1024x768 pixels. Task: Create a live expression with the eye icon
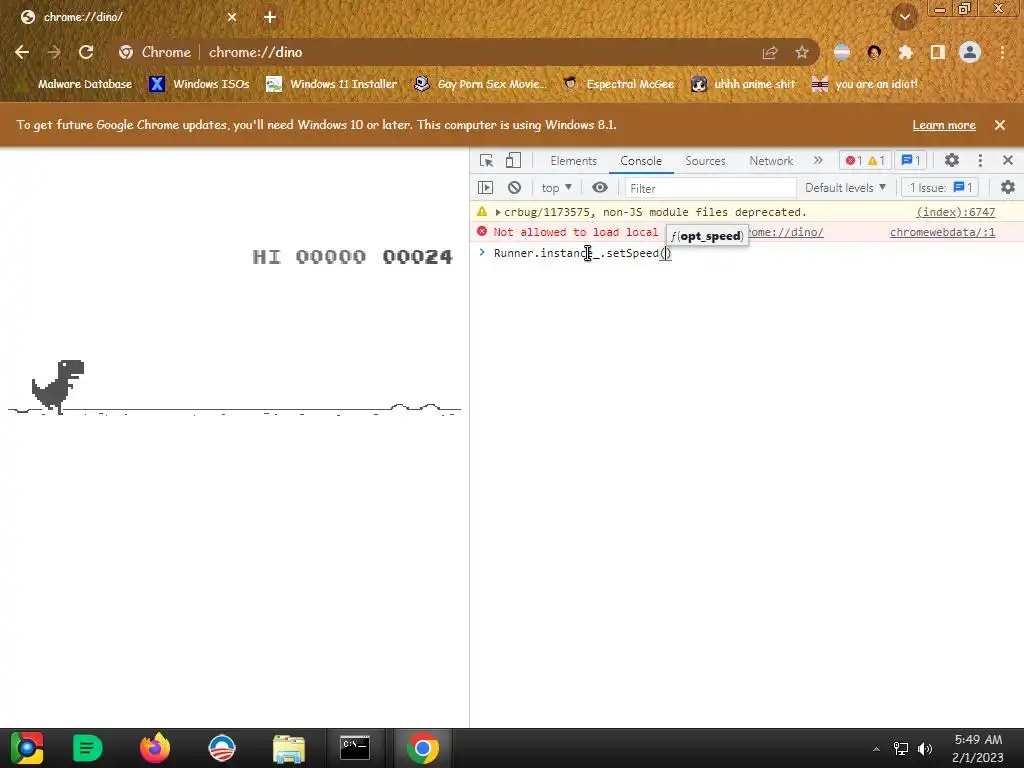[600, 187]
